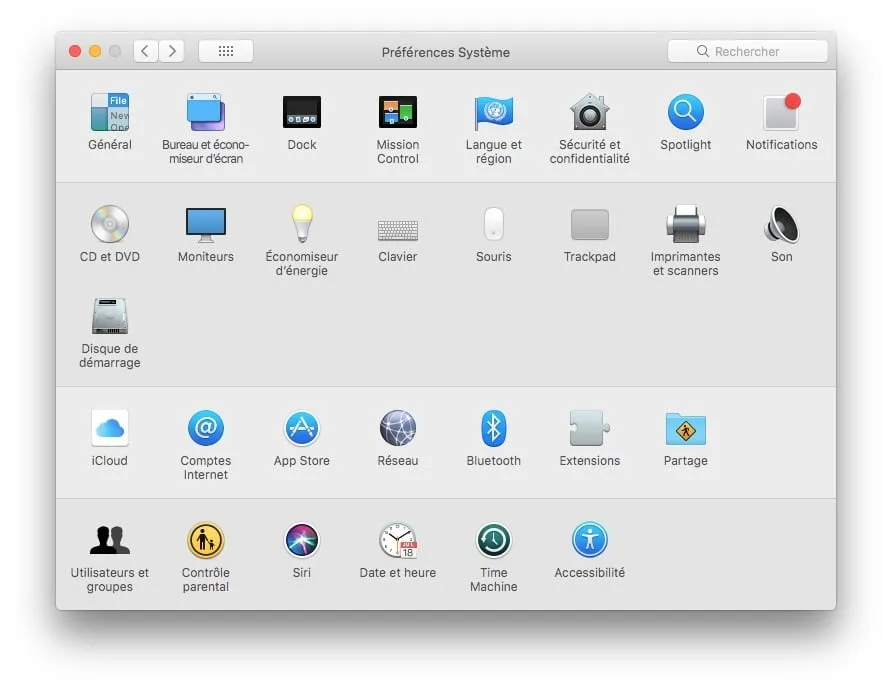
Task: Open Contrôle parental settings
Action: [205, 540]
